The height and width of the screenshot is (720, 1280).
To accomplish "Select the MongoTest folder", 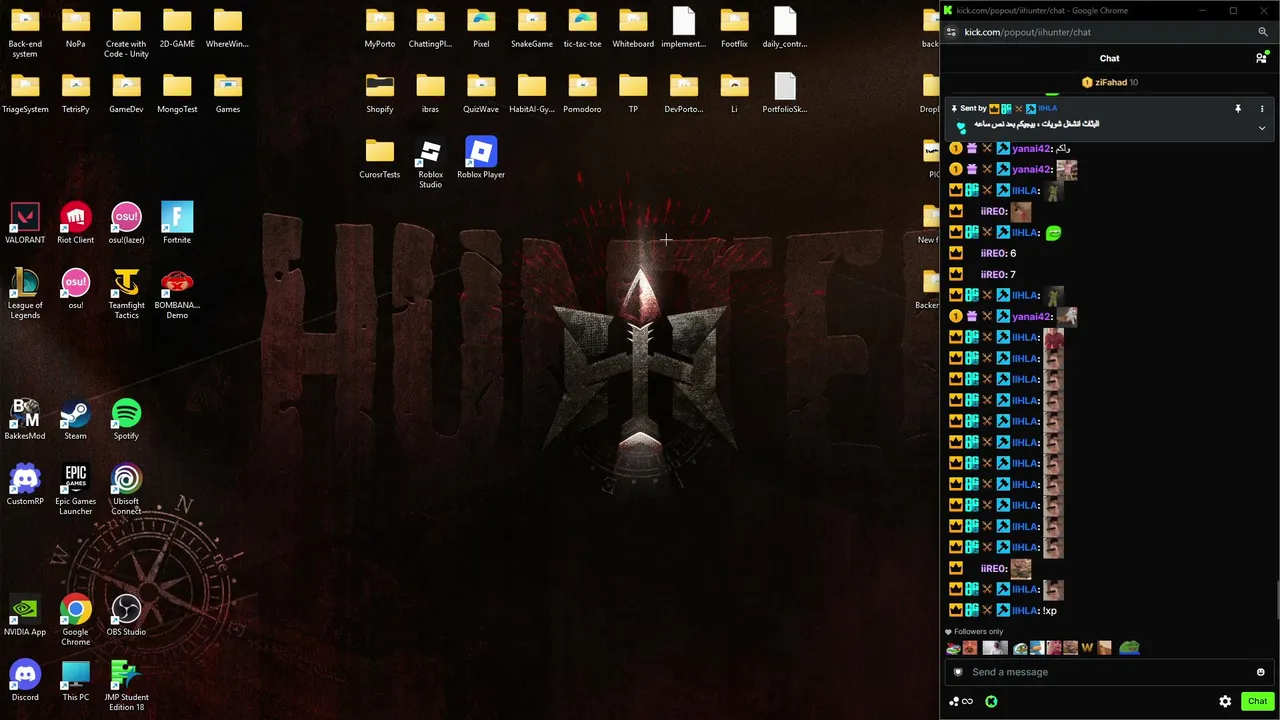I will point(177,93).
